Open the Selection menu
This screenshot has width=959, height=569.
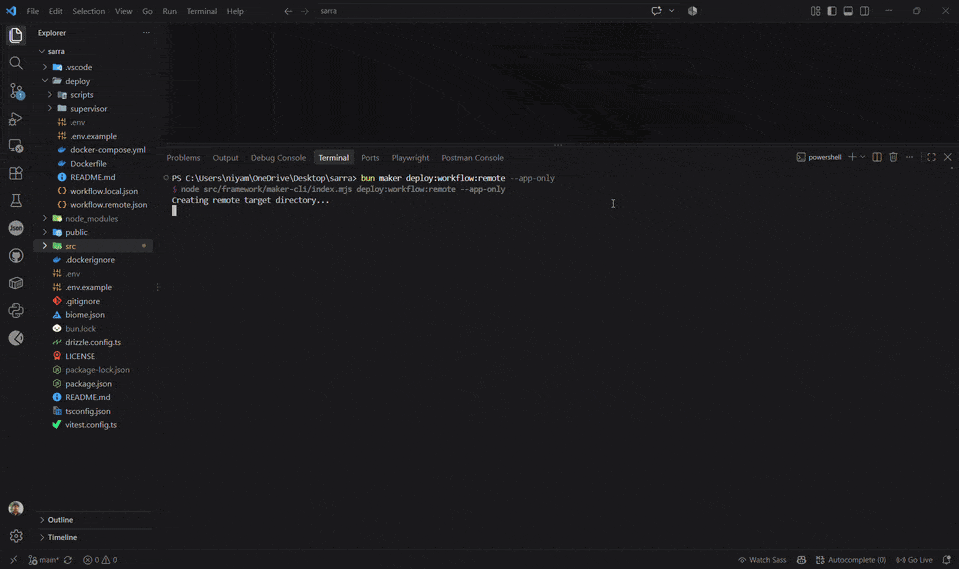[x=88, y=11]
